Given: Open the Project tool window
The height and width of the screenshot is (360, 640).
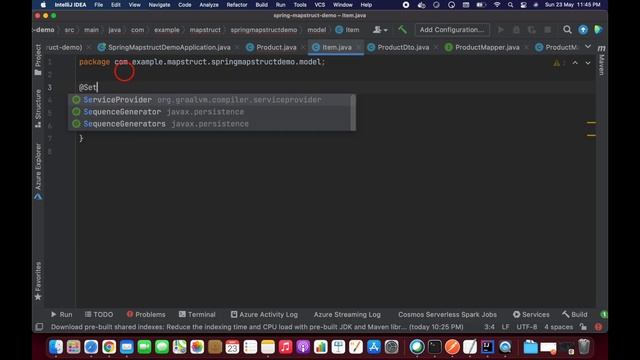Looking at the screenshot, I should 38,60.
